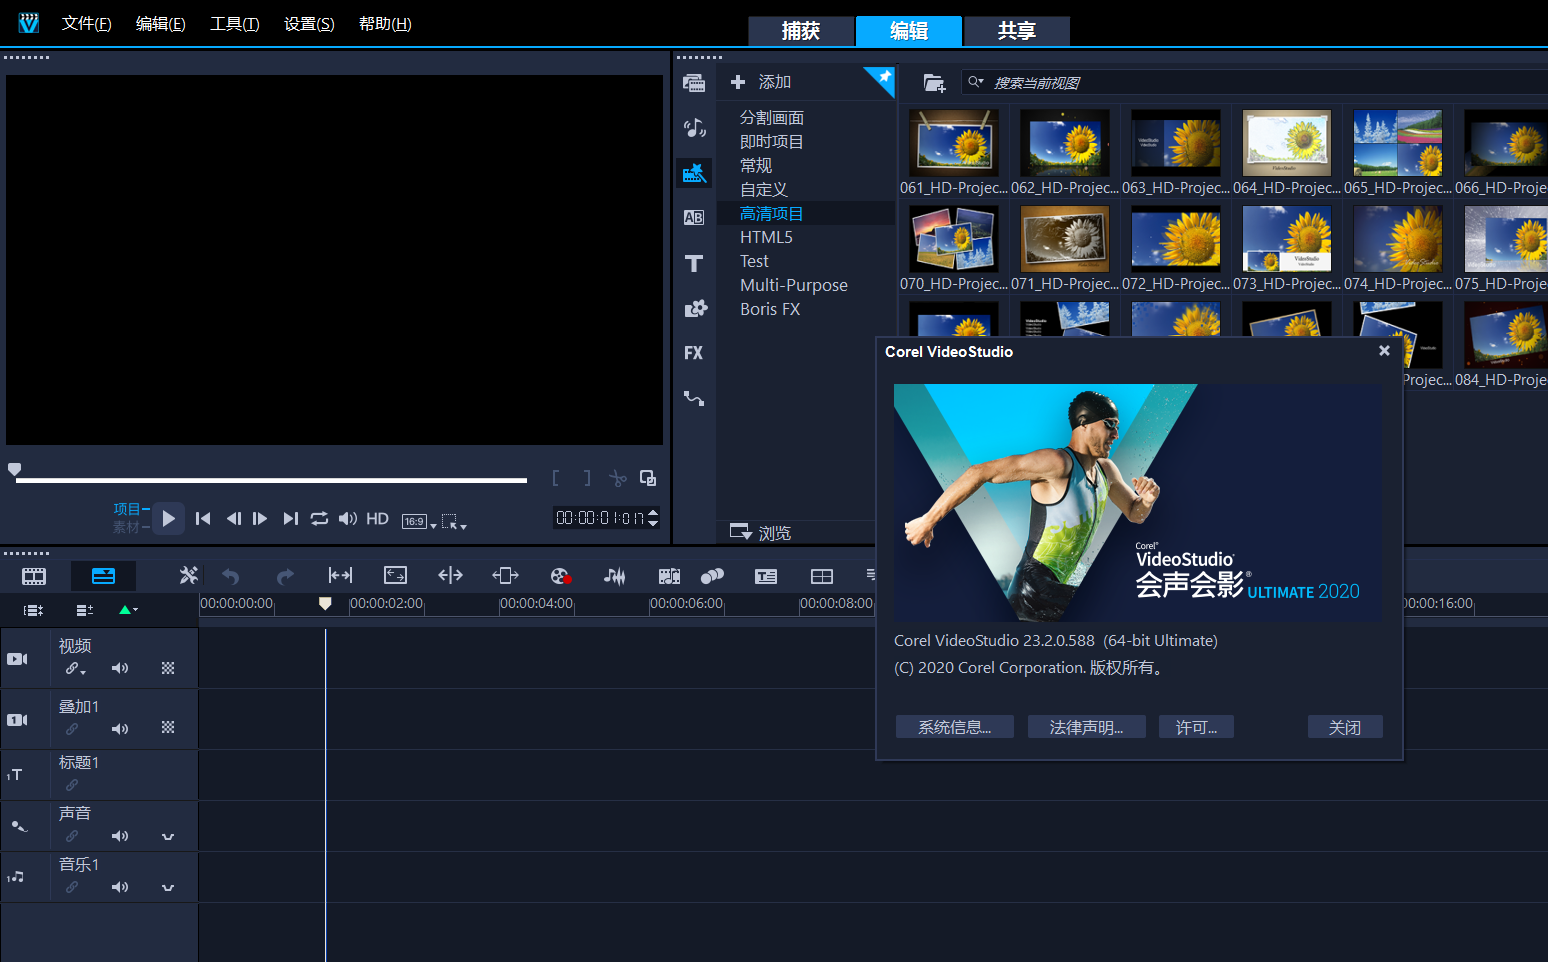Image resolution: width=1548 pixels, height=962 pixels.
Task: Click the timeline playhead marker on ruler
Action: coord(325,603)
